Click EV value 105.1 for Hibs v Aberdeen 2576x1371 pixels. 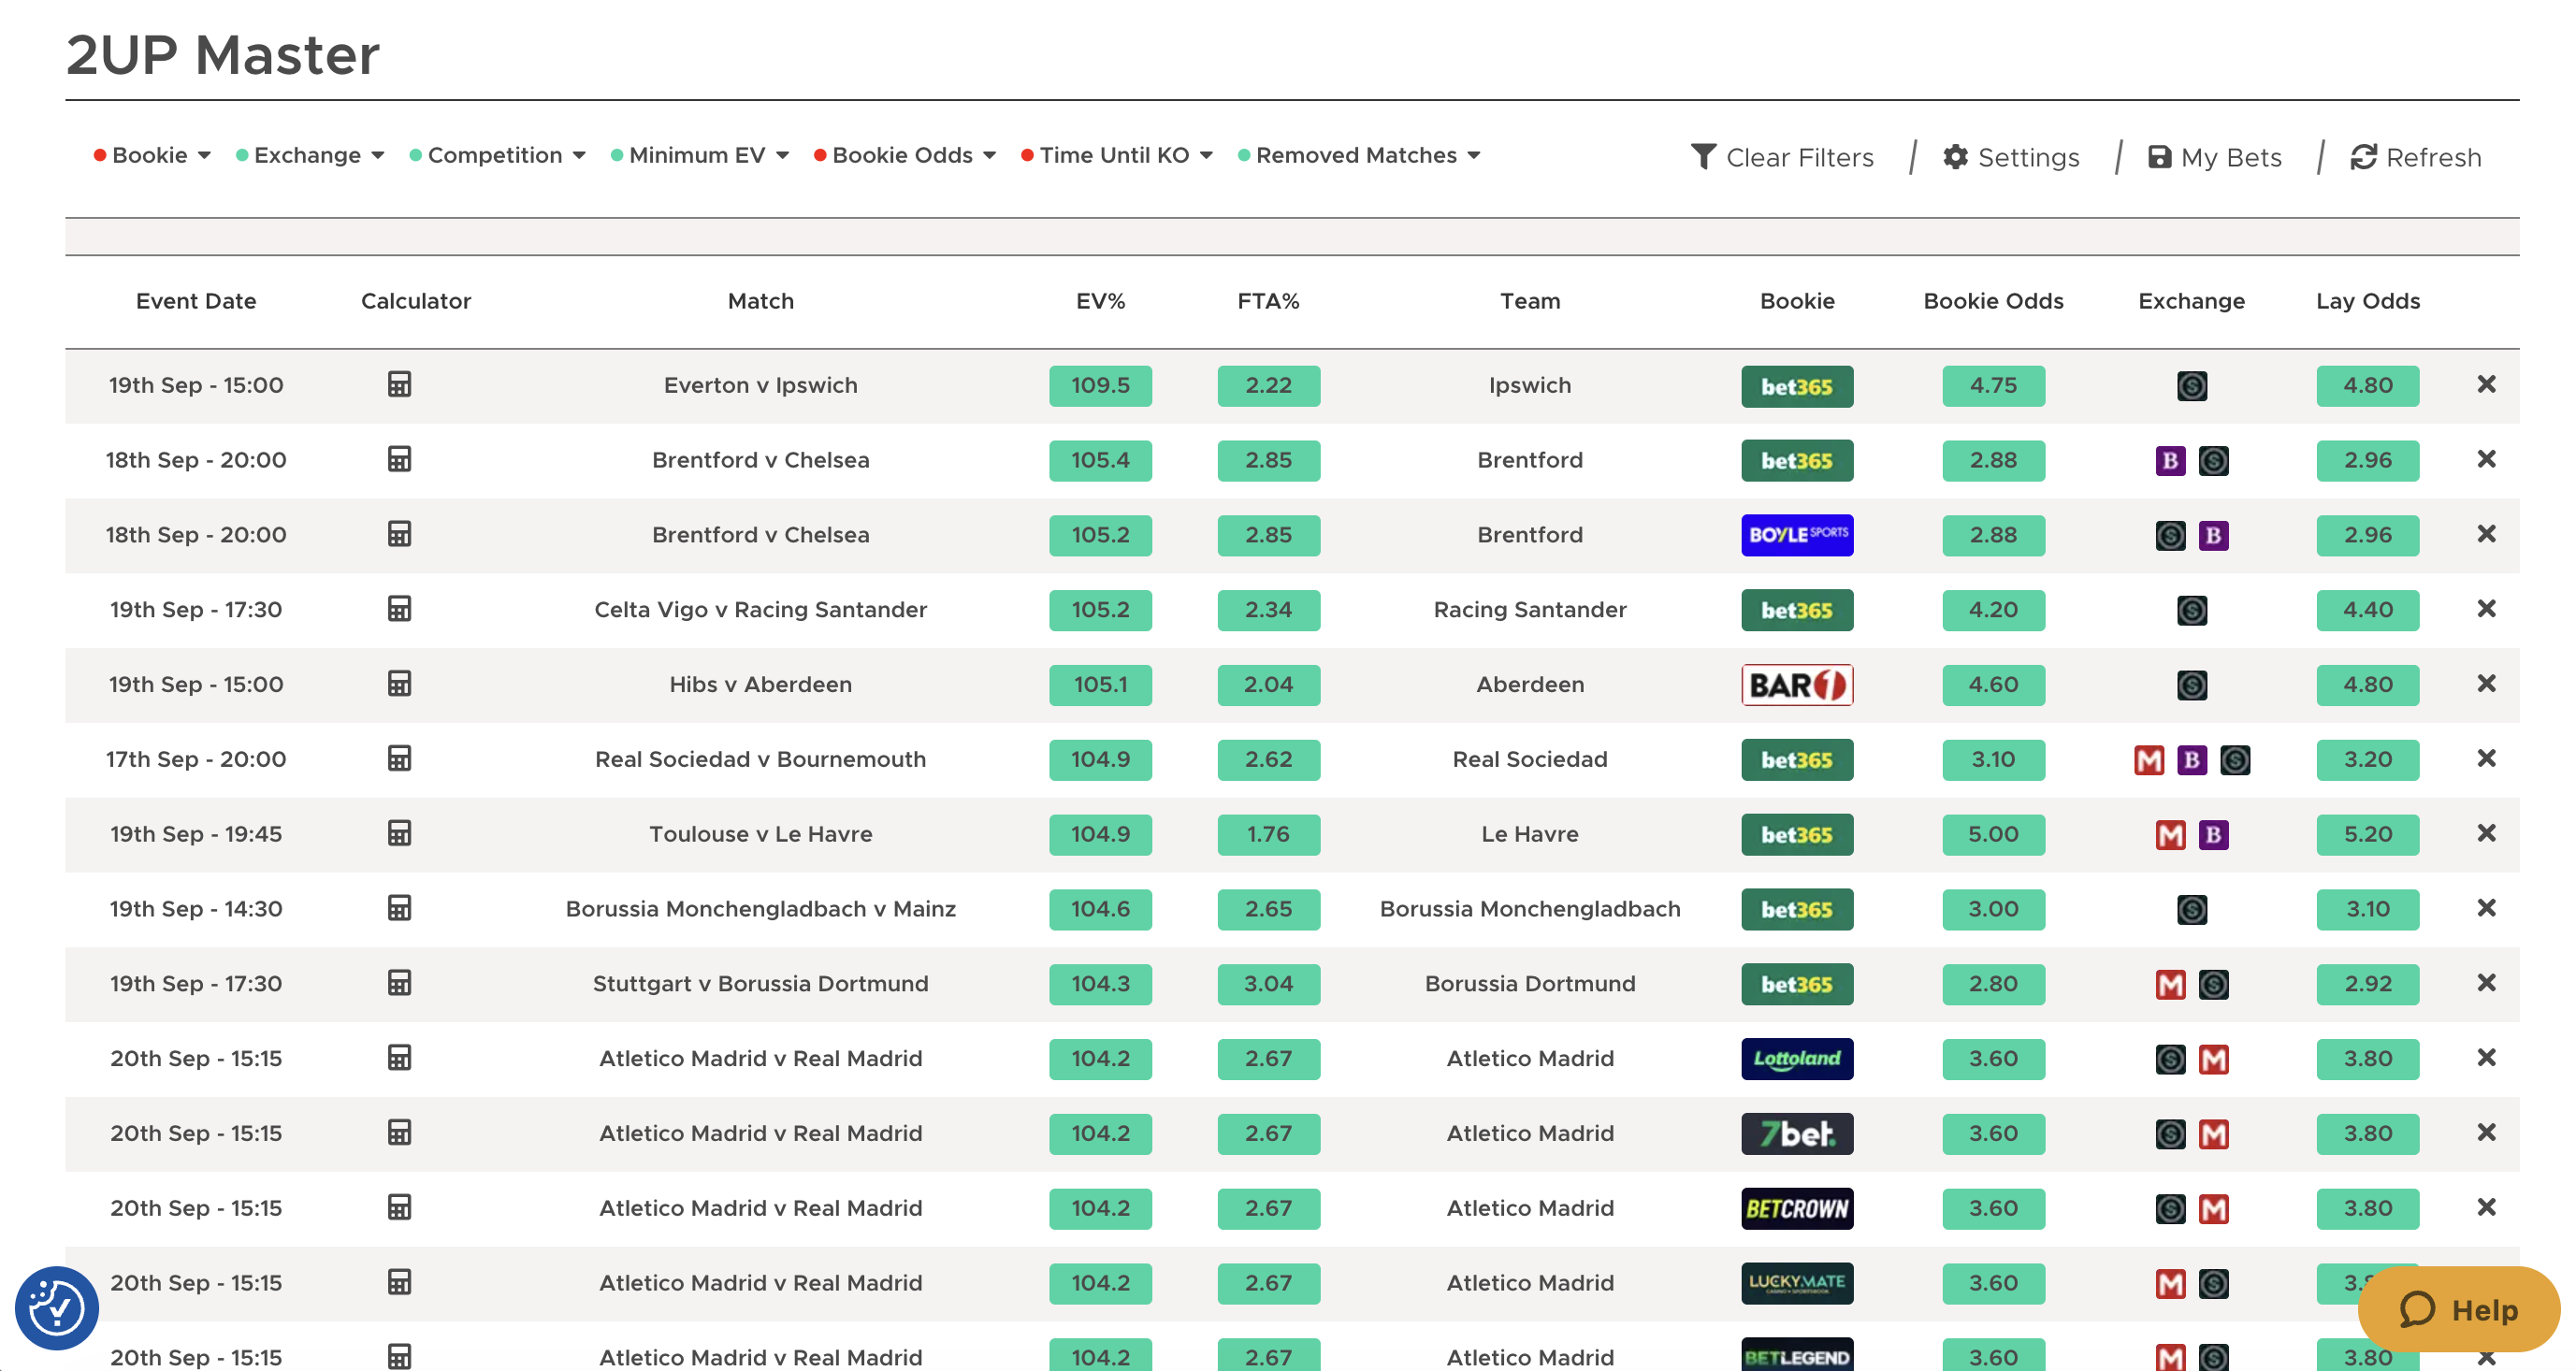pos(1100,684)
